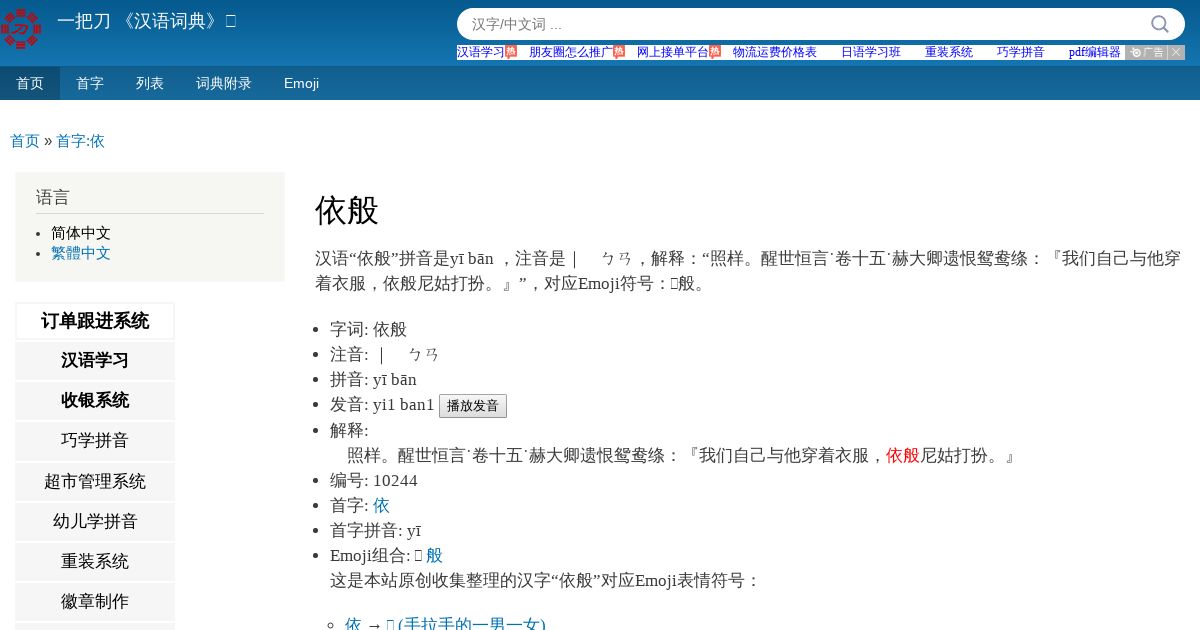Open the 依 first-character link

(x=381, y=505)
